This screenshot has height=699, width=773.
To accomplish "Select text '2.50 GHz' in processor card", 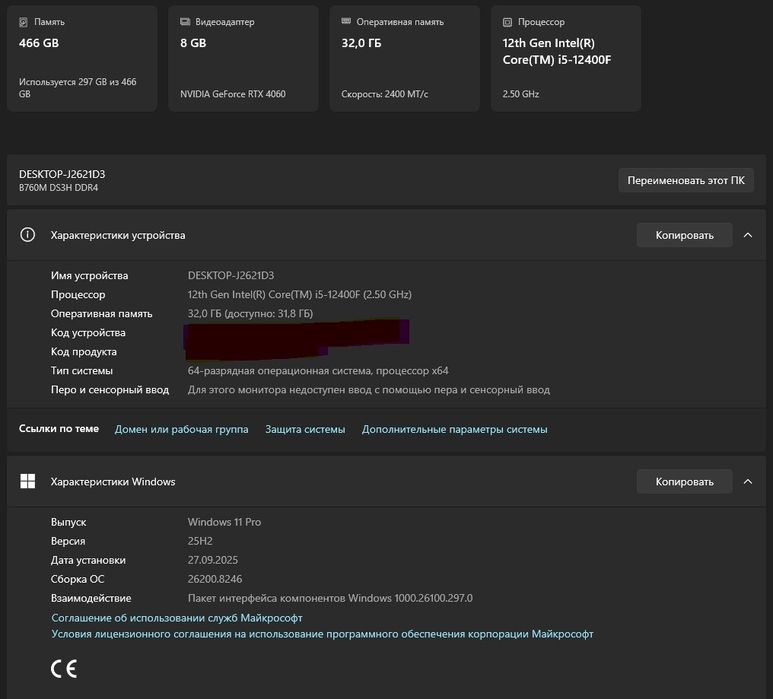I will coord(521,94).
